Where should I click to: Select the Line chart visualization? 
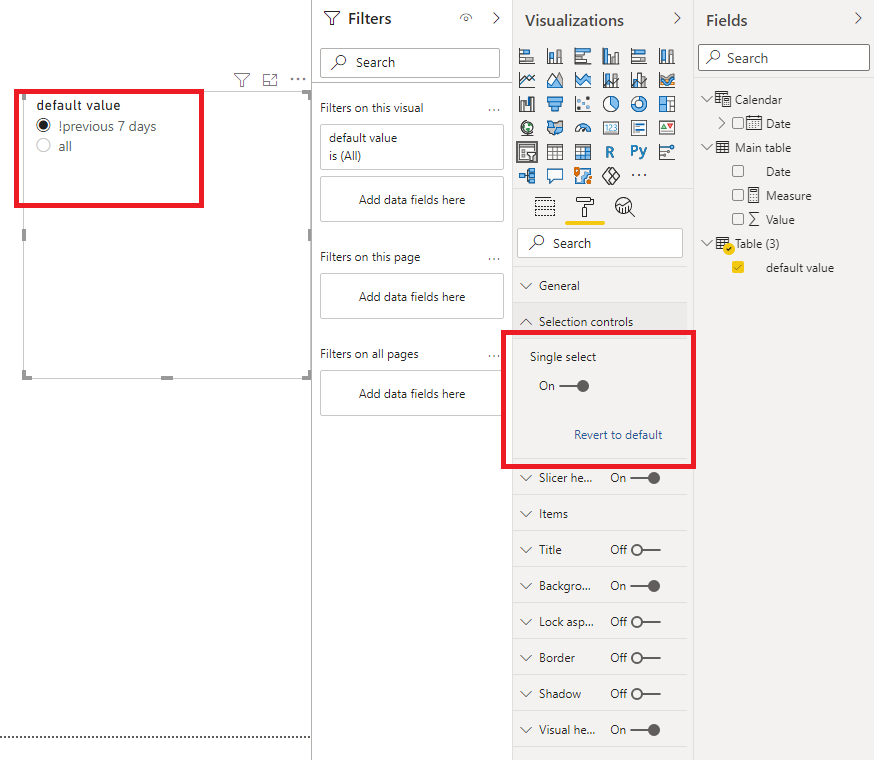[x=527, y=80]
